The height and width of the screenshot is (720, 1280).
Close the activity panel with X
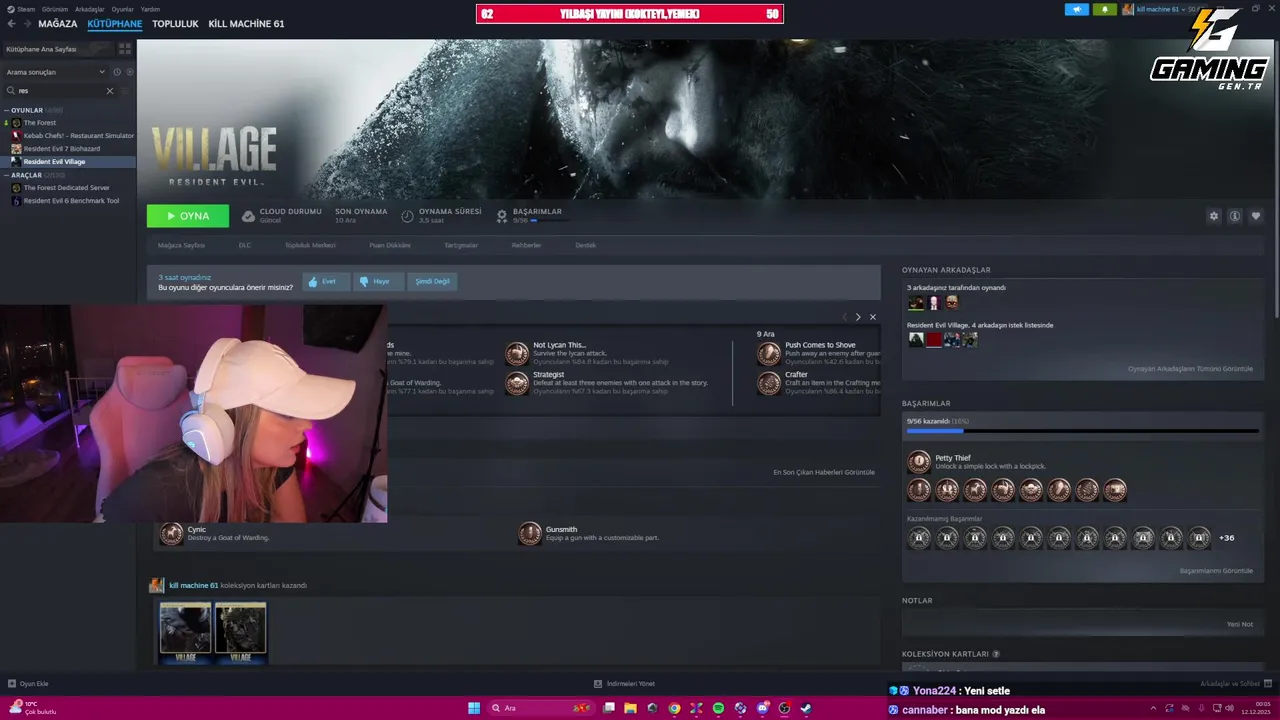coord(873,317)
